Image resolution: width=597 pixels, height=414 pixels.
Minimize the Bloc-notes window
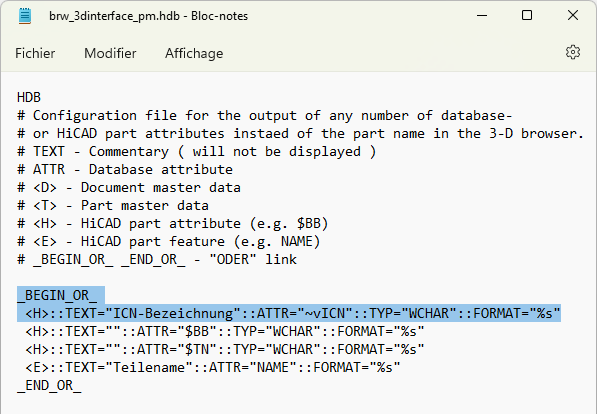(x=482, y=16)
